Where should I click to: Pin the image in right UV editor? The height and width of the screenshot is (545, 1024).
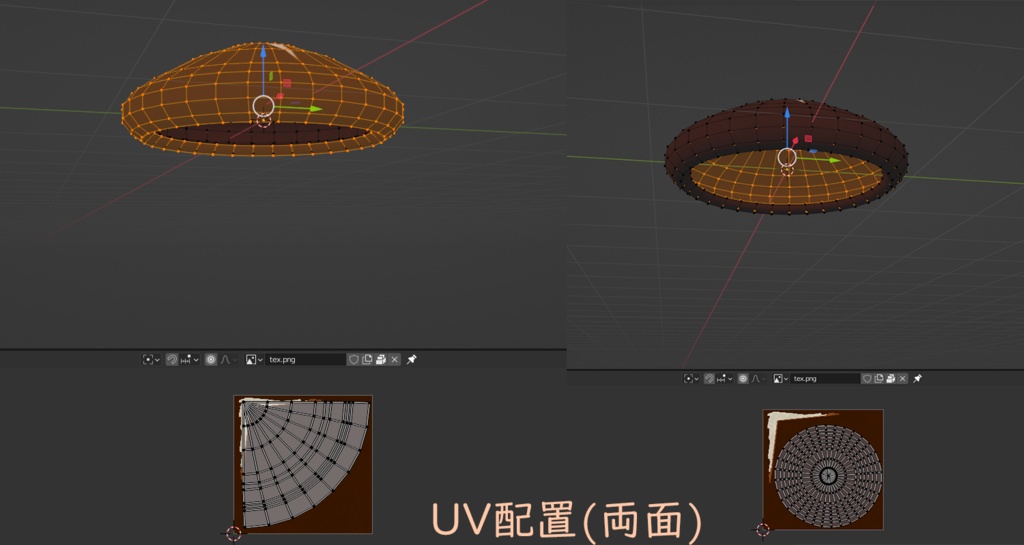coord(917,379)
